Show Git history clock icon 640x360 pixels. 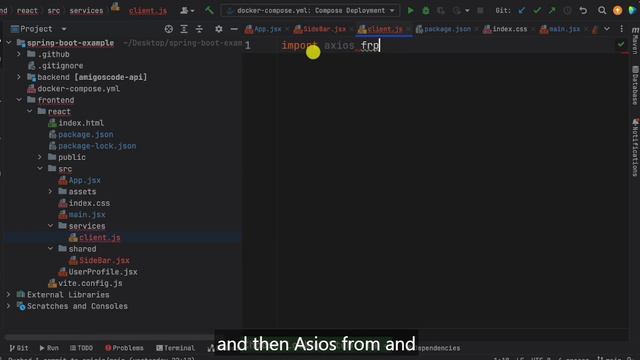tap(567, 10)
